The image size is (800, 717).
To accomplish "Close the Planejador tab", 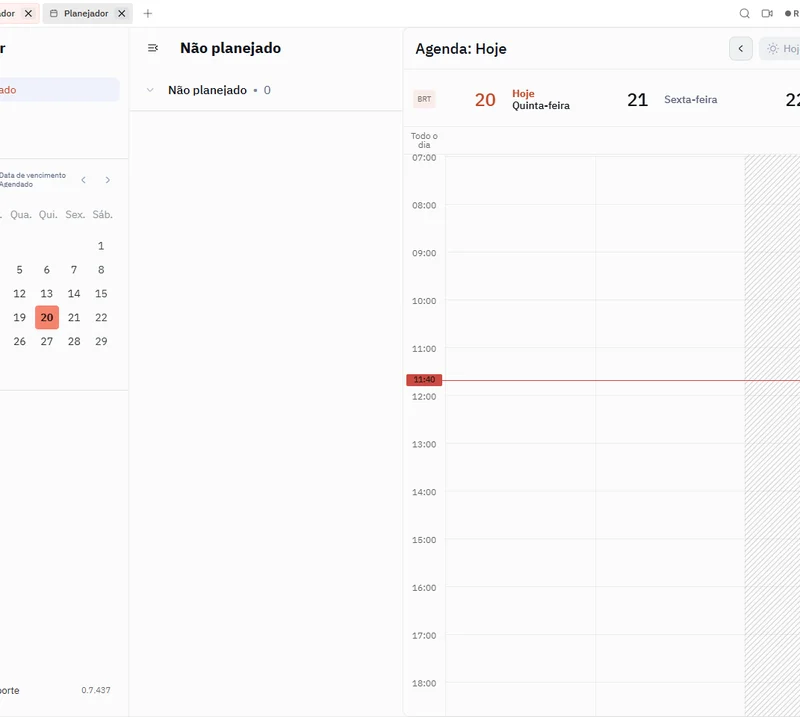I will [121, 13].
